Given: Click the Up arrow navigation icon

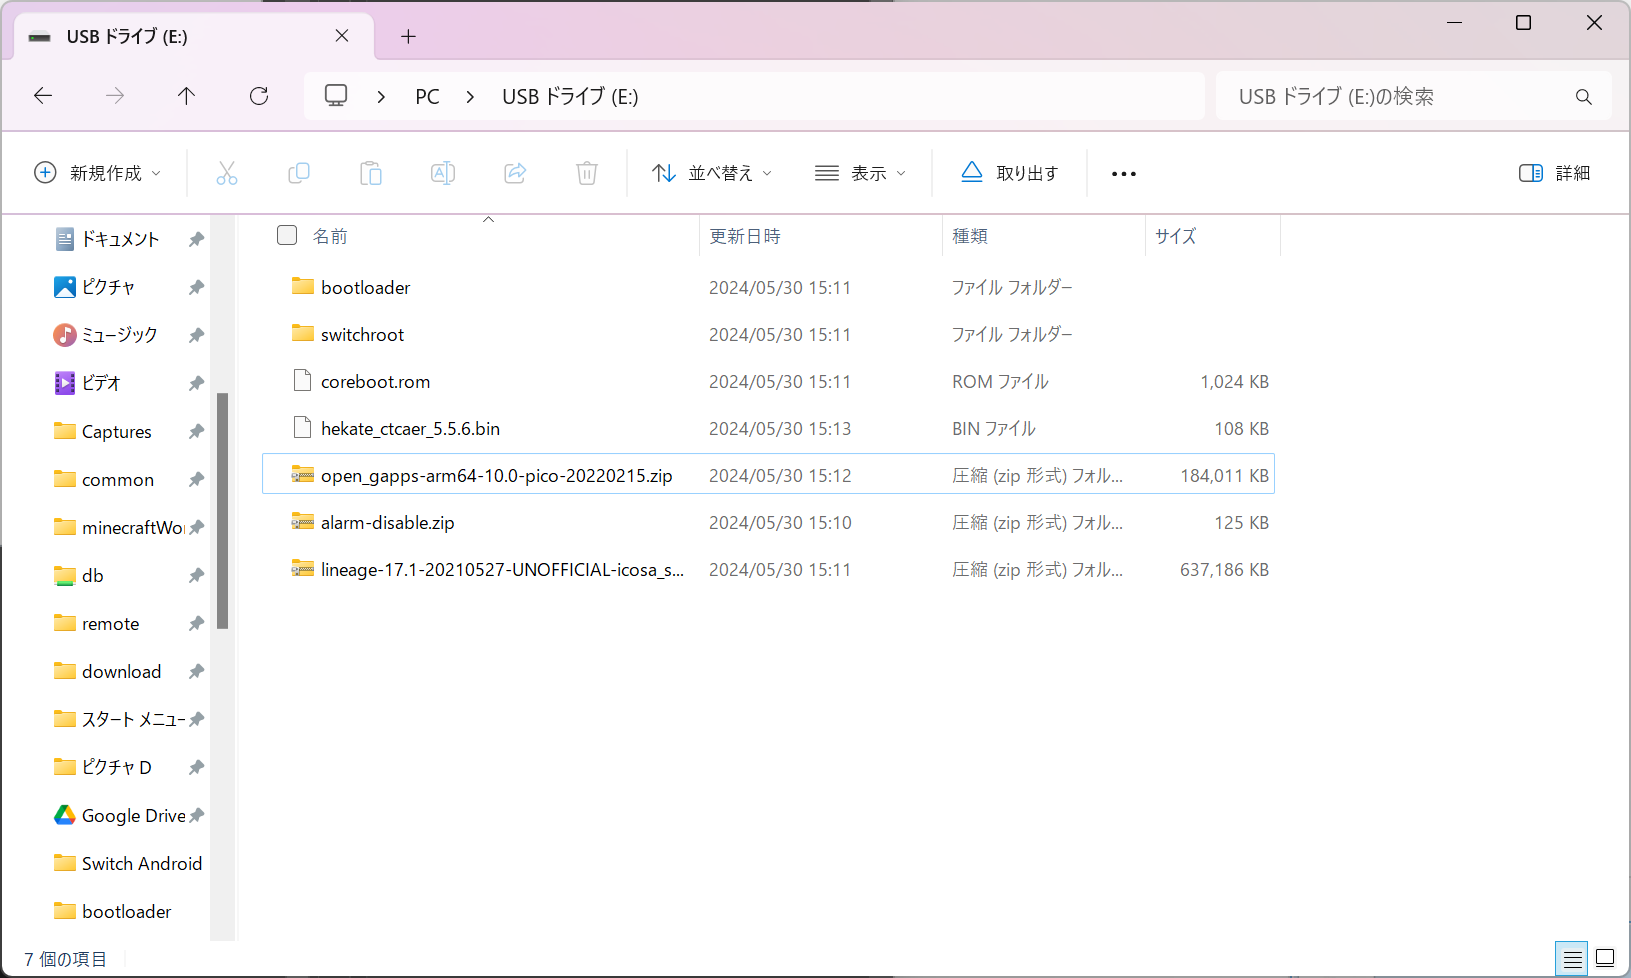Looking at the screenshot, I should tap(186, 96).
